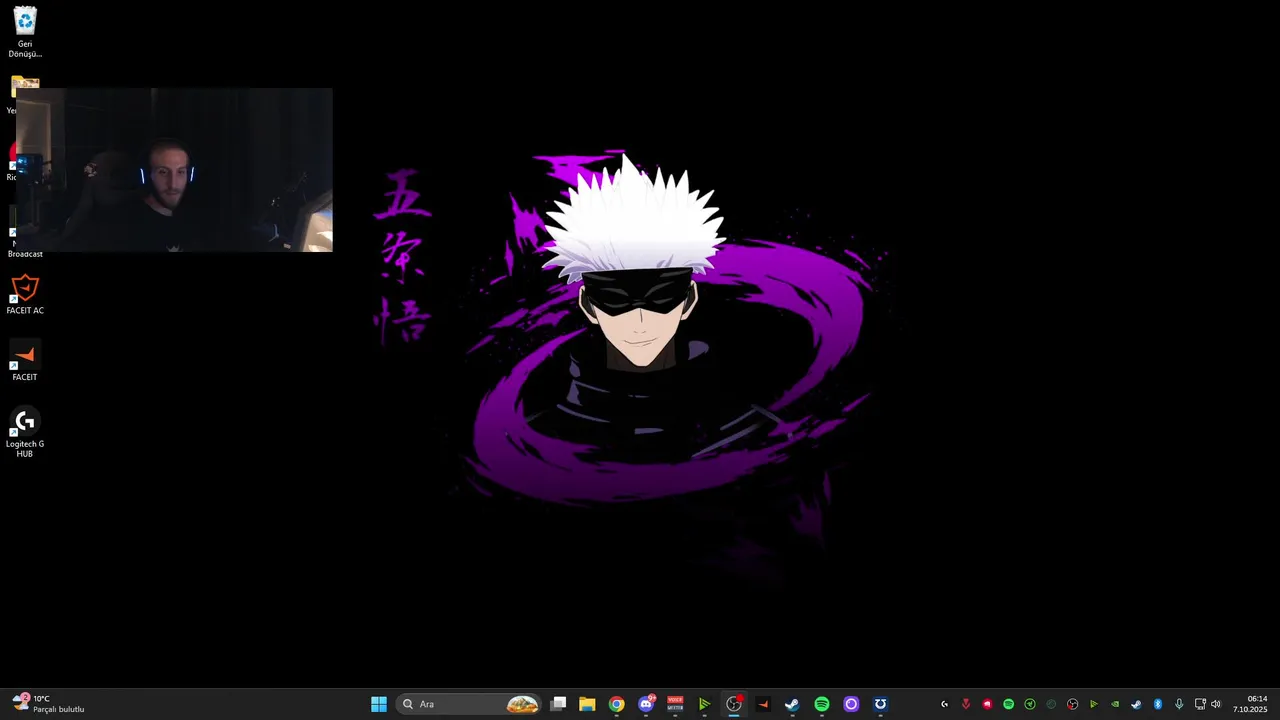Open Task View from the taskbar

click(559, 704)
